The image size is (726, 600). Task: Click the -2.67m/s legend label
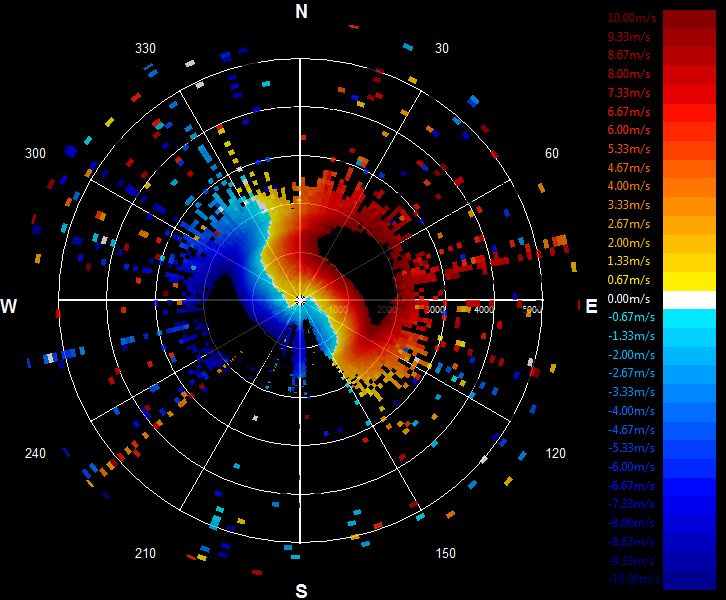tap(631, 373)
